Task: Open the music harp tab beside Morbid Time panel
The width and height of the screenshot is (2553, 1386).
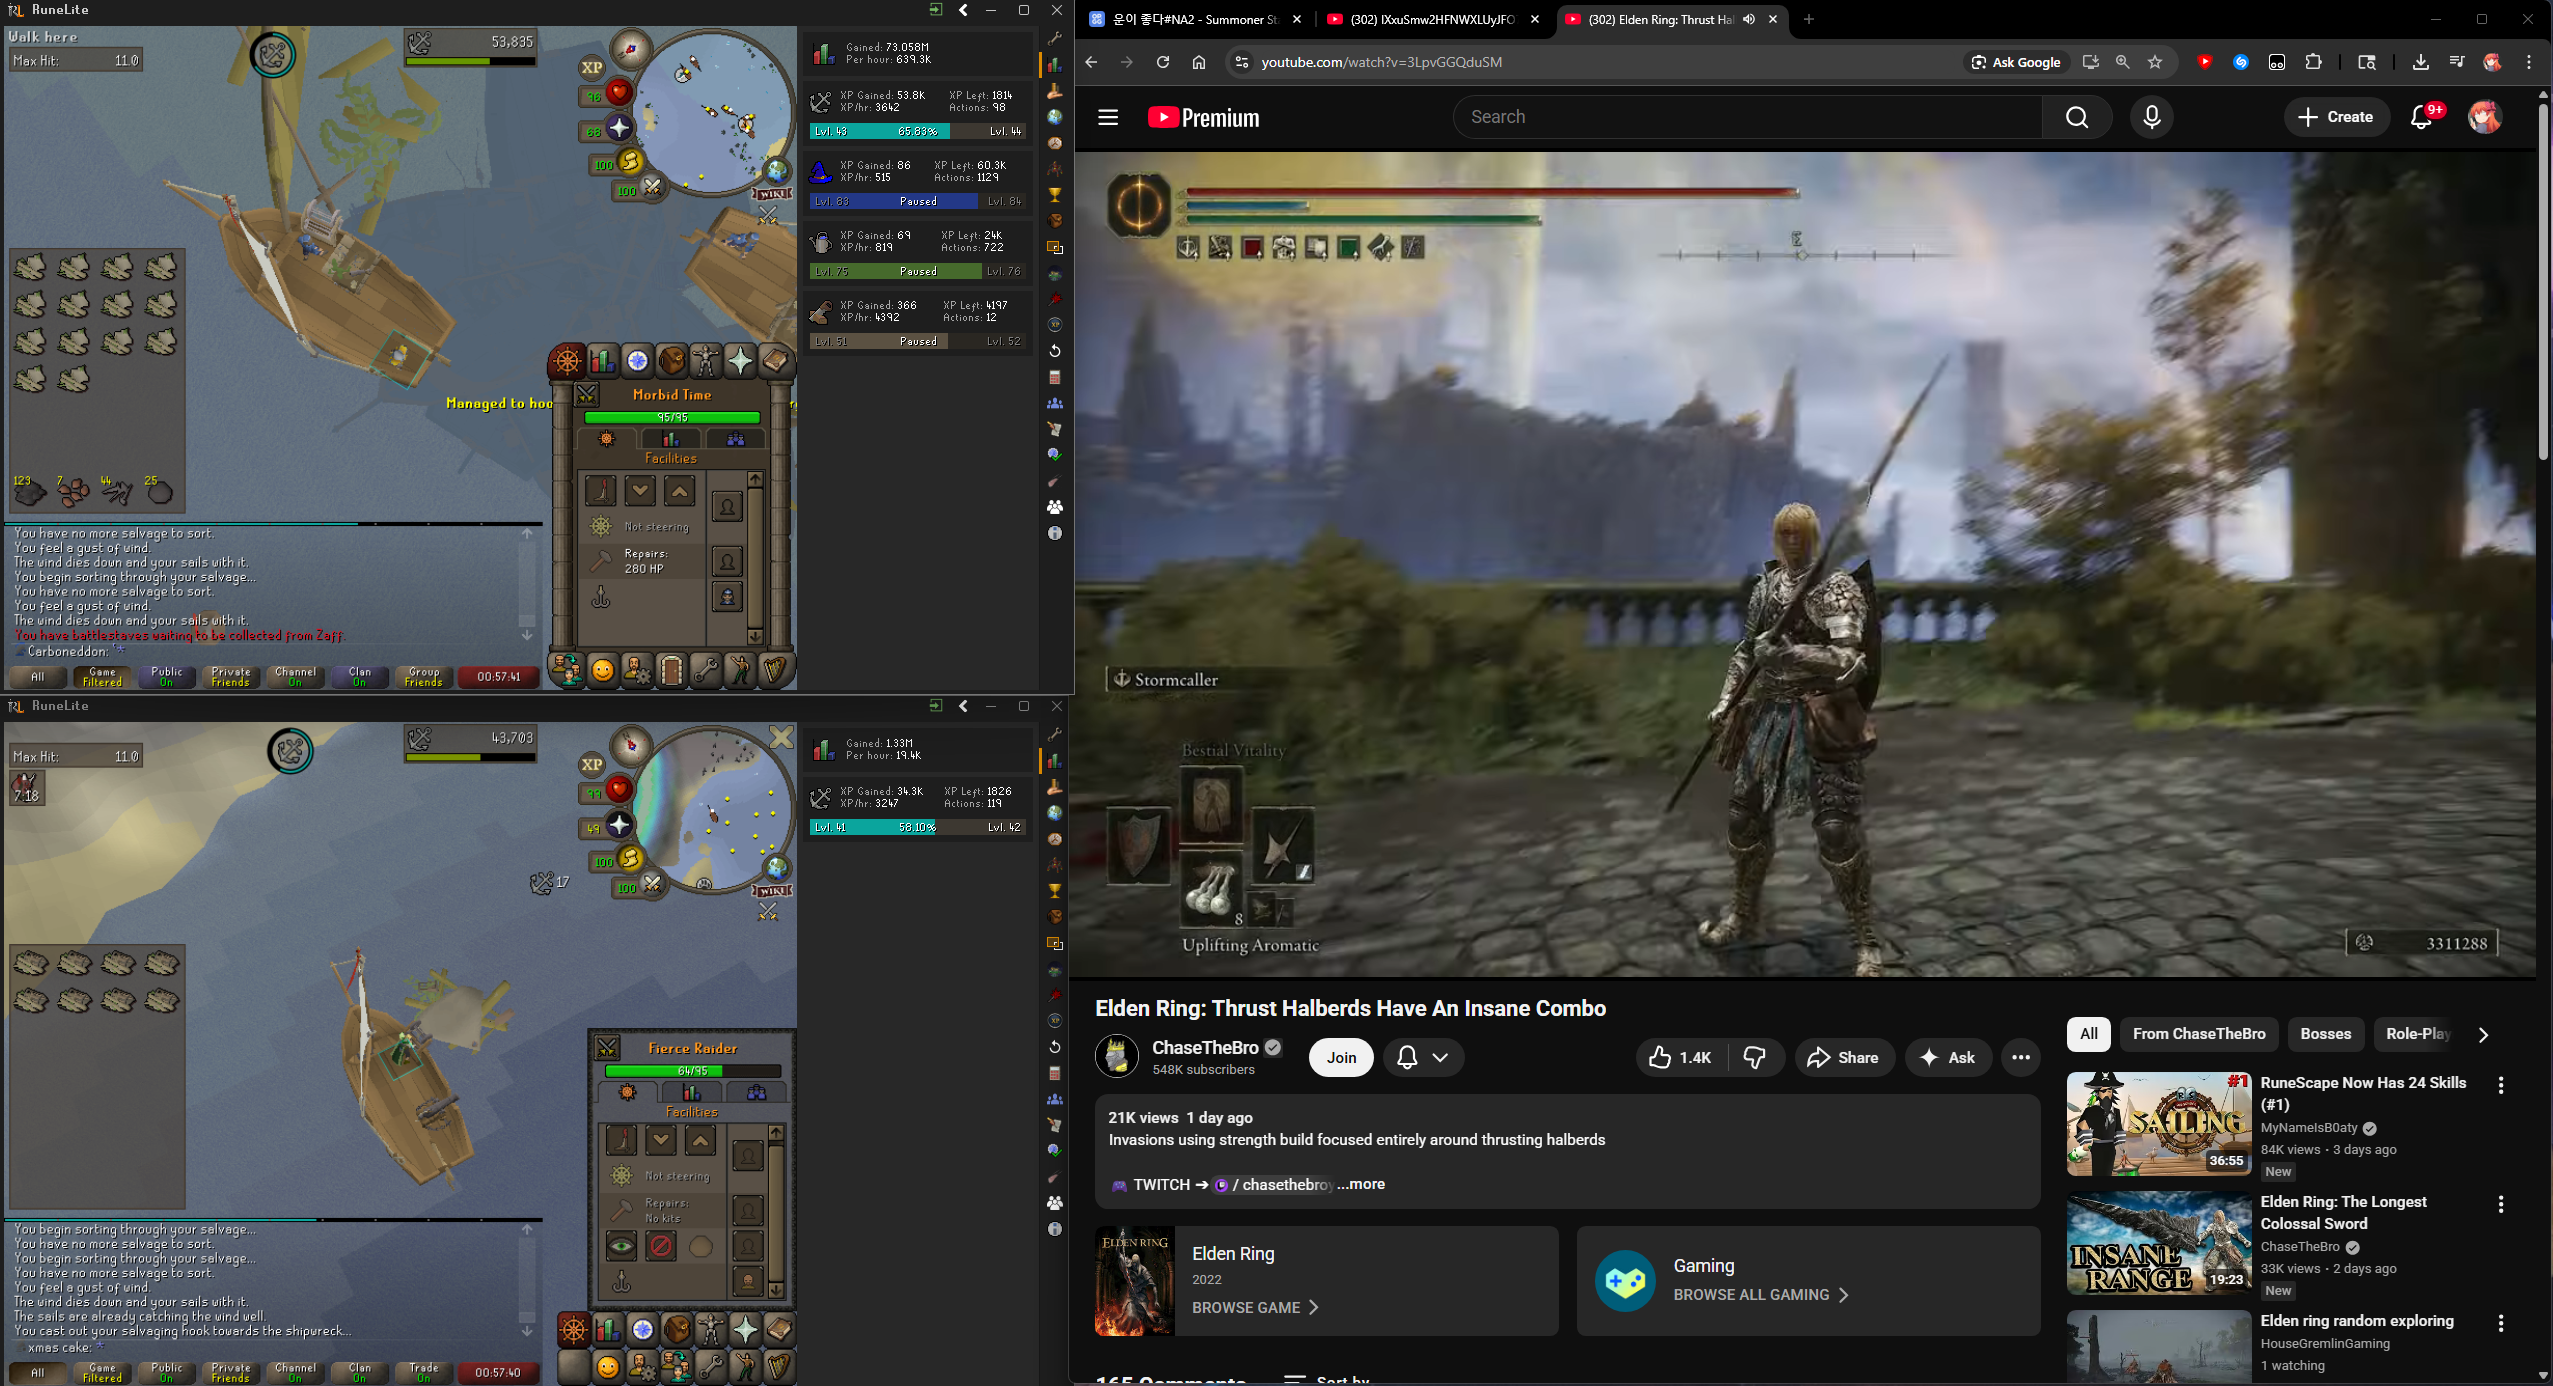Action: point(775,670)
